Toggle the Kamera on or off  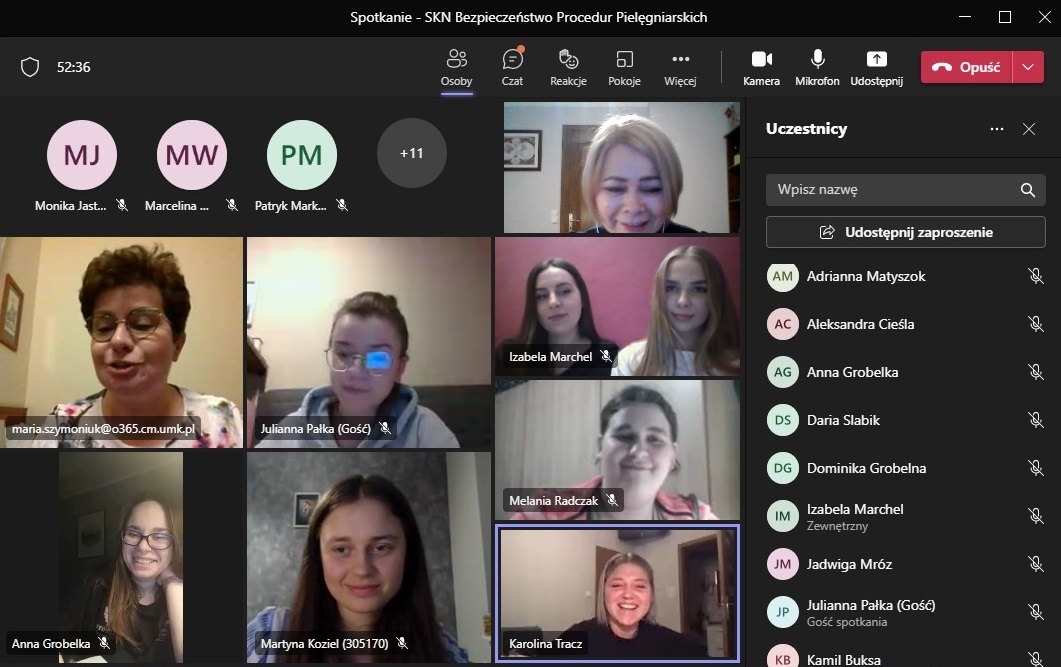click(761, 67)
